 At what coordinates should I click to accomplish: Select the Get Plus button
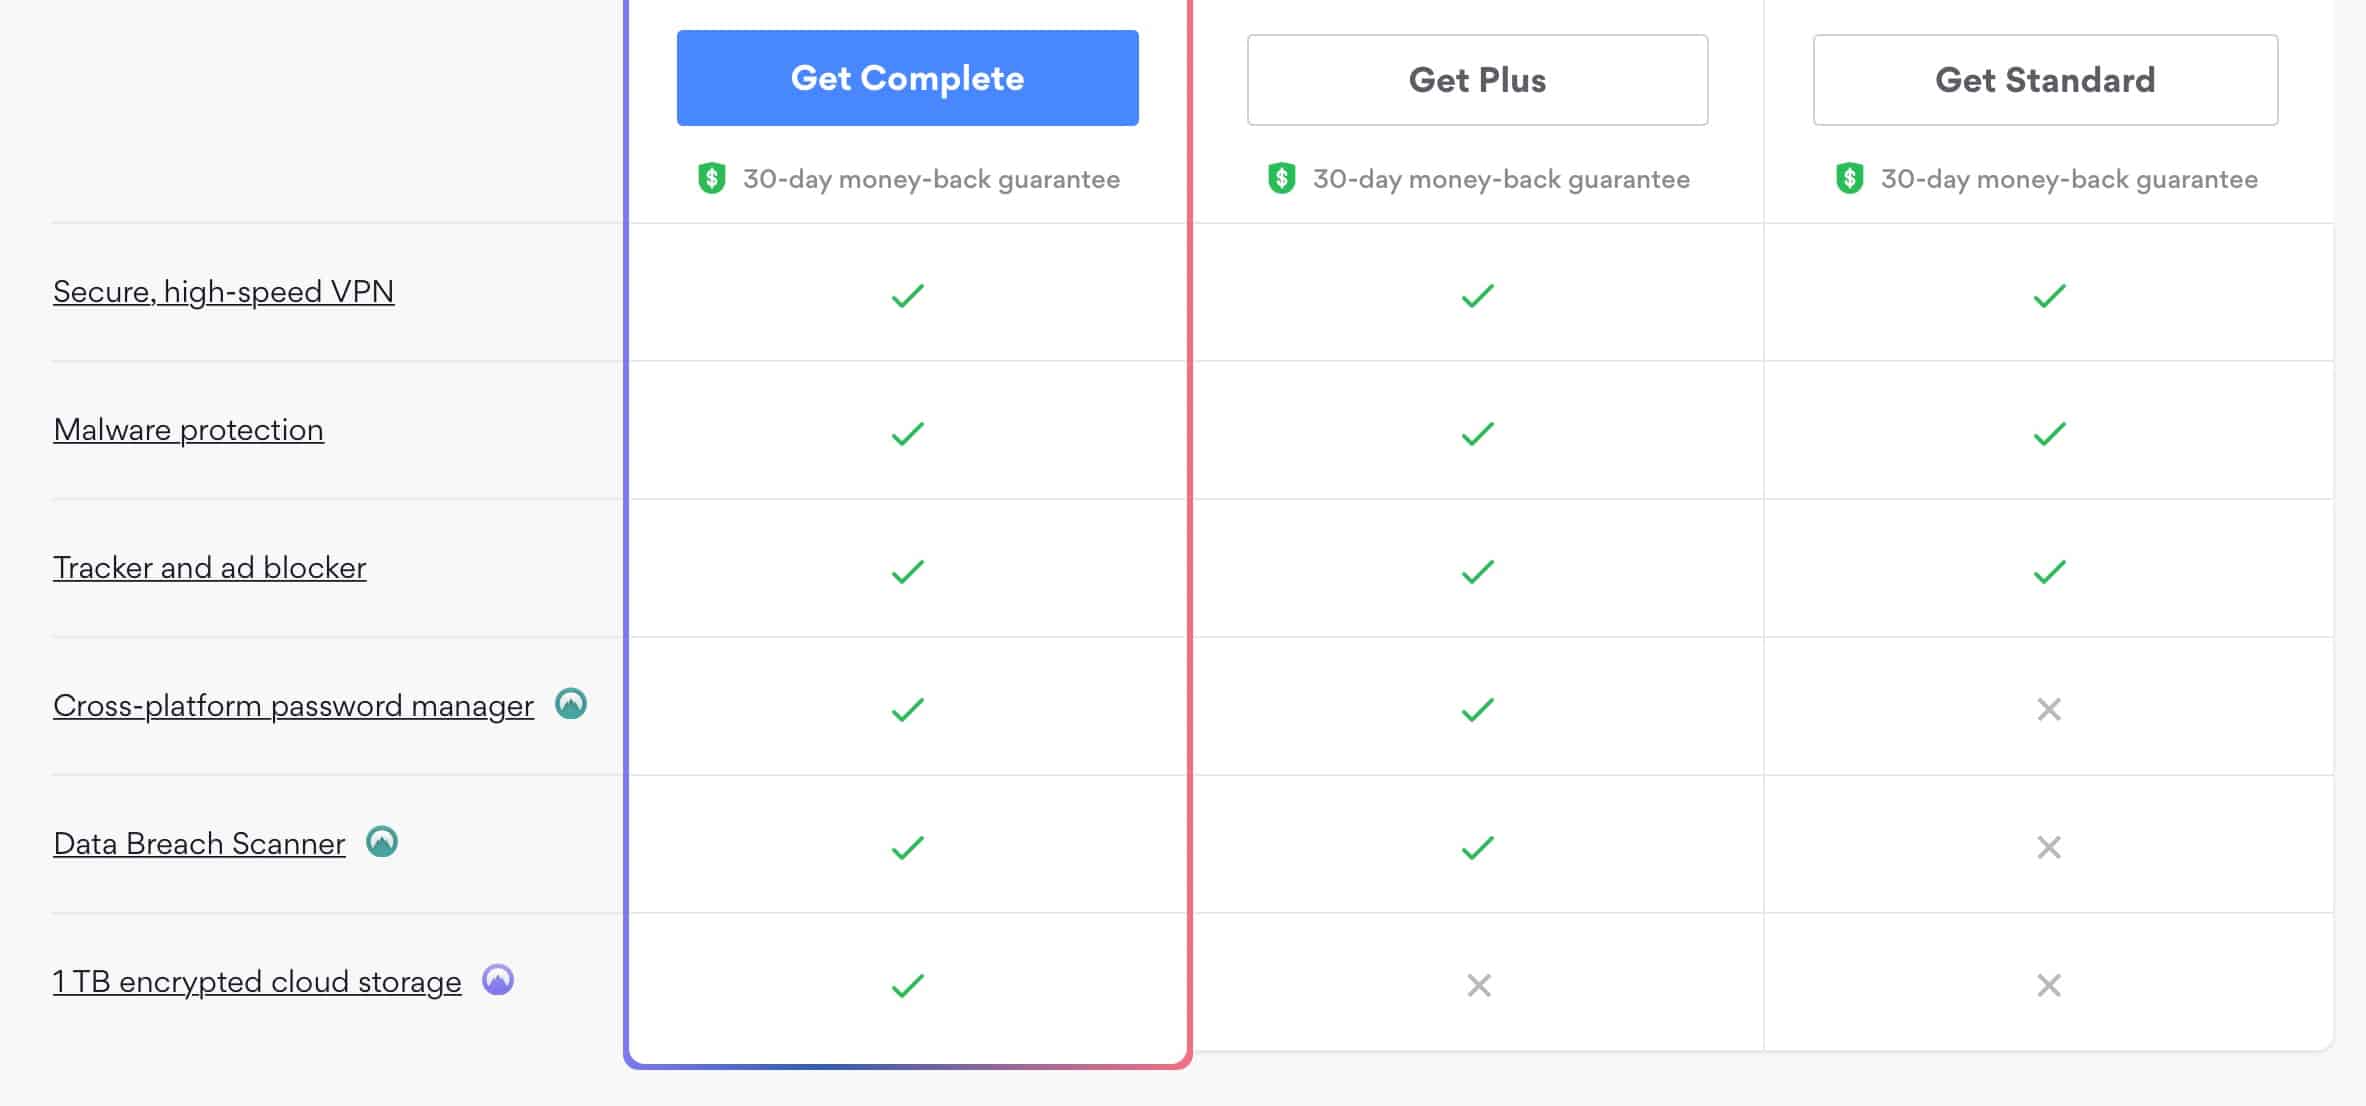[x=1478, y=80]
